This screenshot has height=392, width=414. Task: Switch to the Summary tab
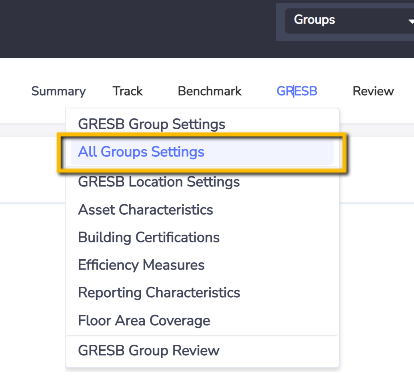(x=58, y=91)
